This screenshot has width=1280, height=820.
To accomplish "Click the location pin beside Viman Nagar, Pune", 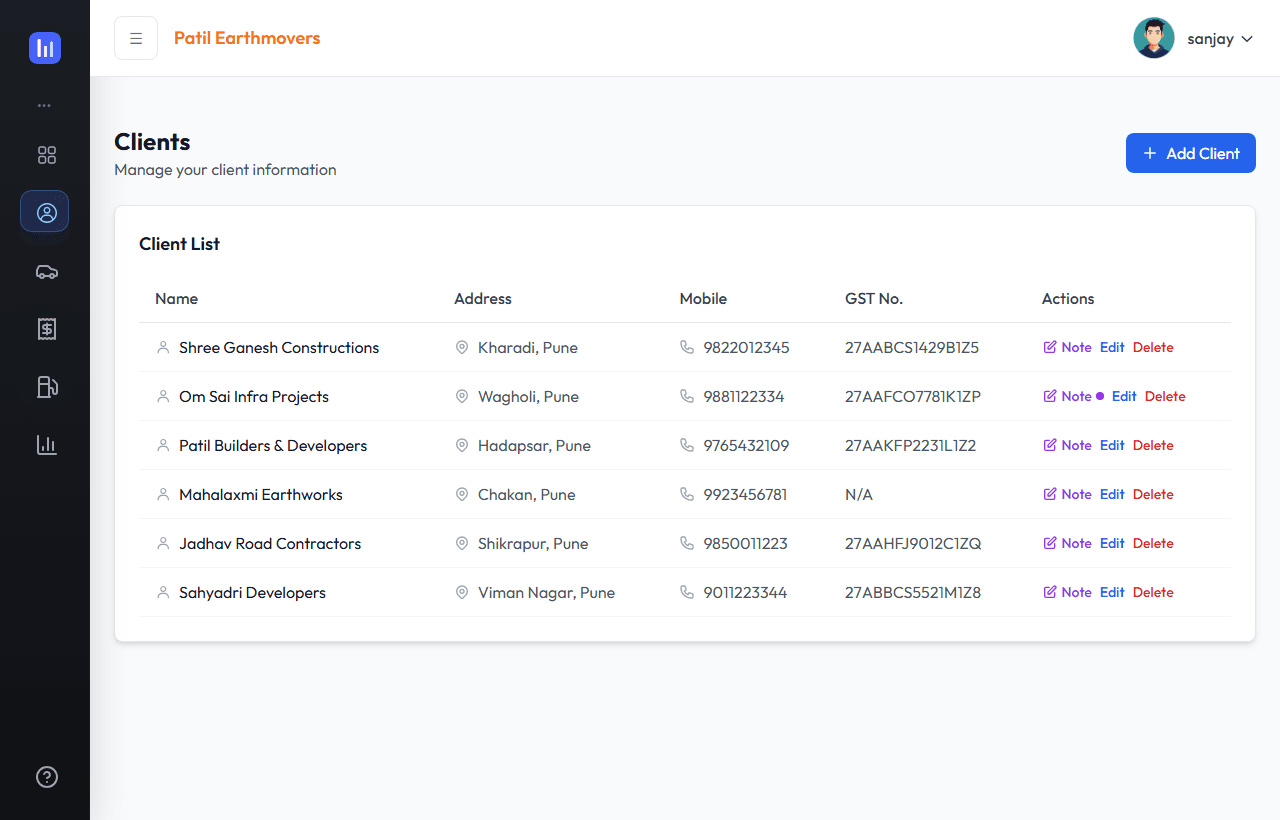I will 462,592.
